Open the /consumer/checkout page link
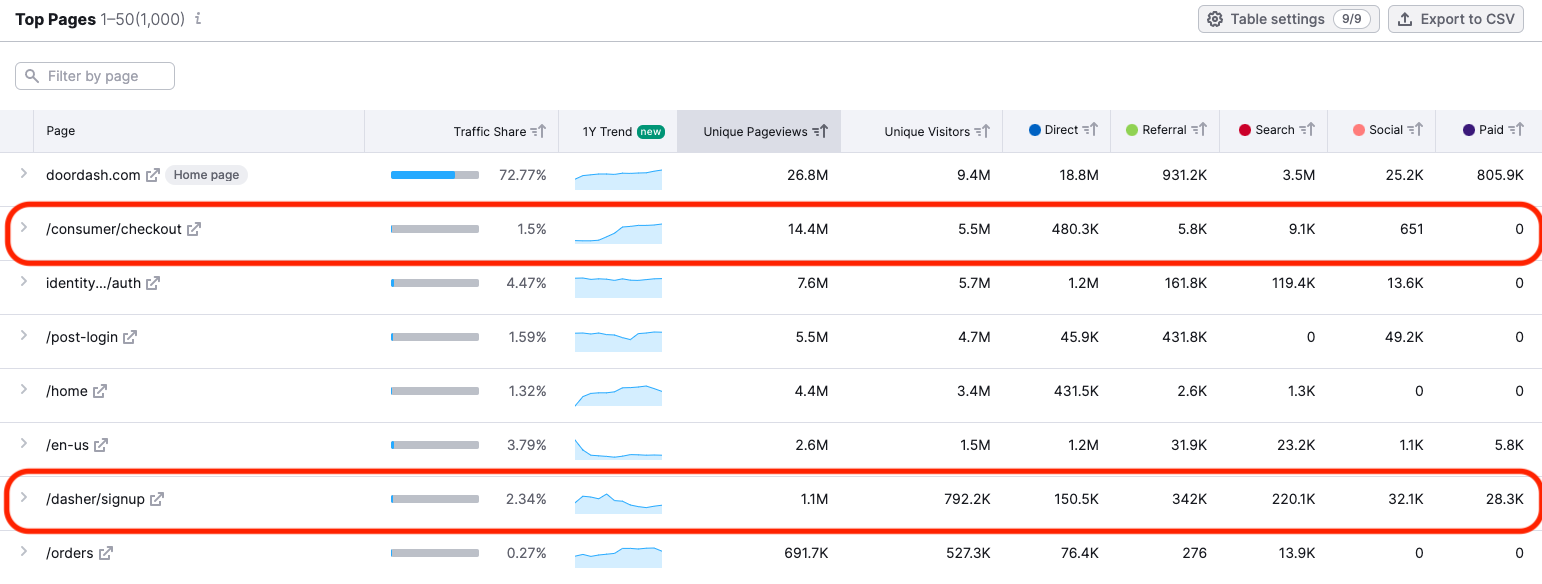1542x584 pixels. coord(114,229)
